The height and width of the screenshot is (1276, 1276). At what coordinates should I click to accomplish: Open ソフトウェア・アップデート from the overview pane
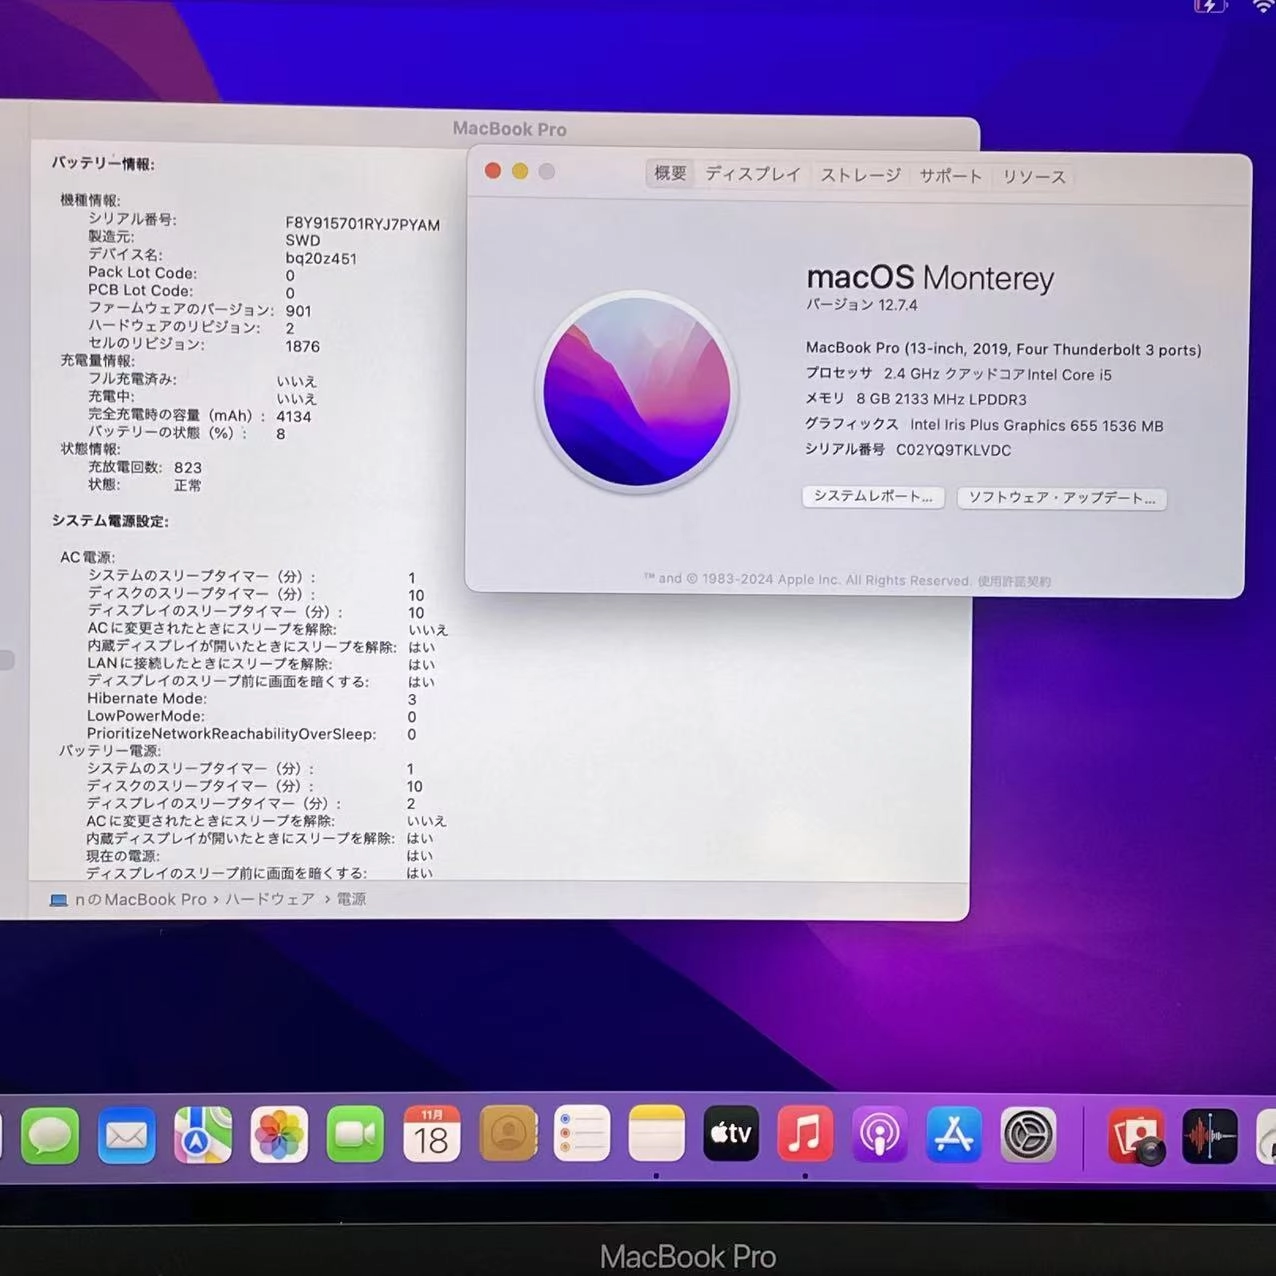(1061, 498)
